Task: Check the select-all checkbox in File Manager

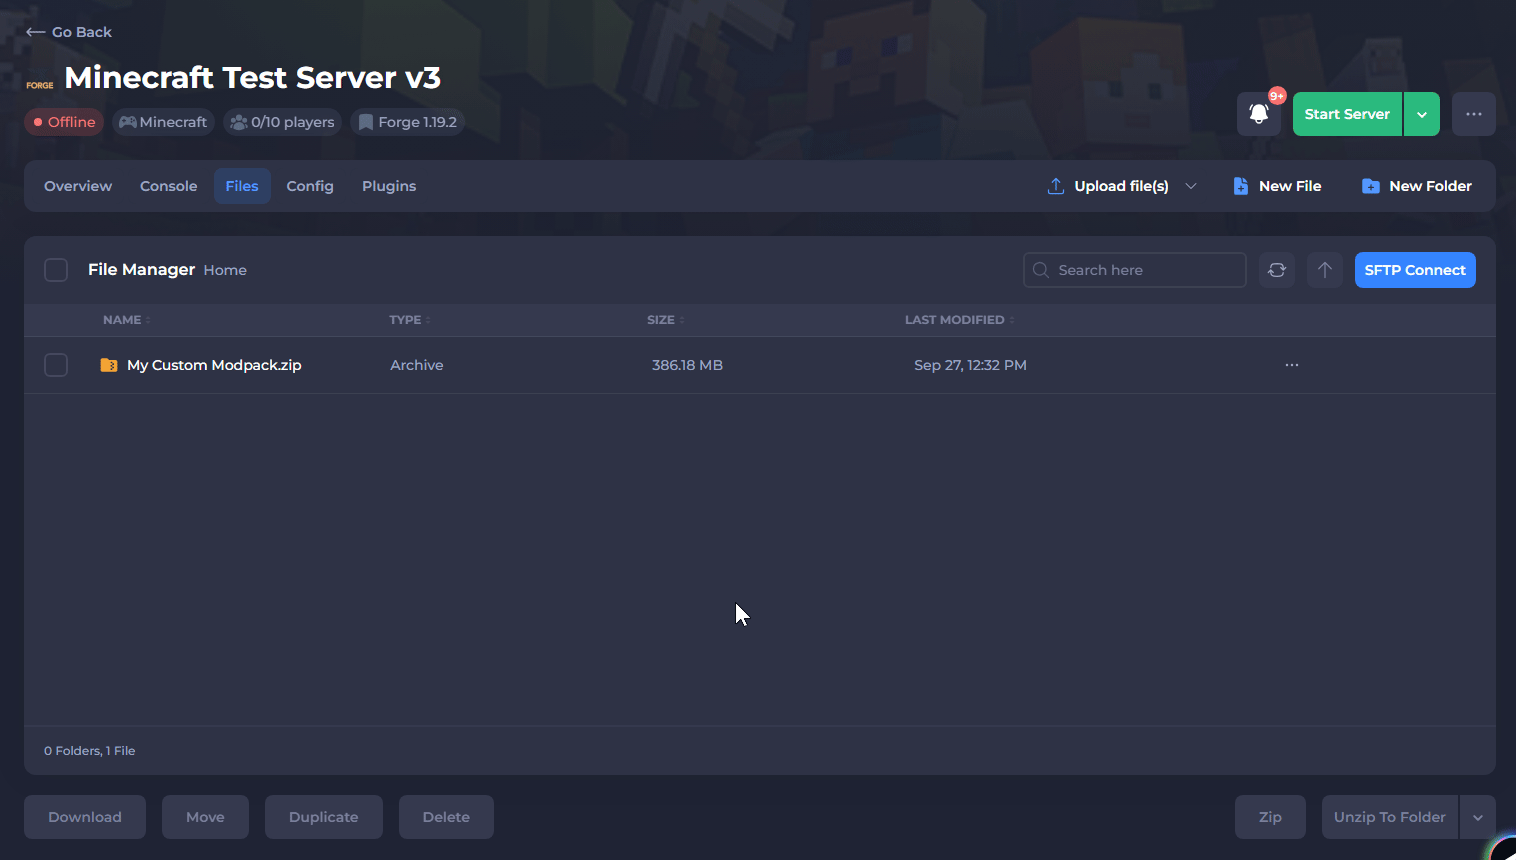Action: 56,270
